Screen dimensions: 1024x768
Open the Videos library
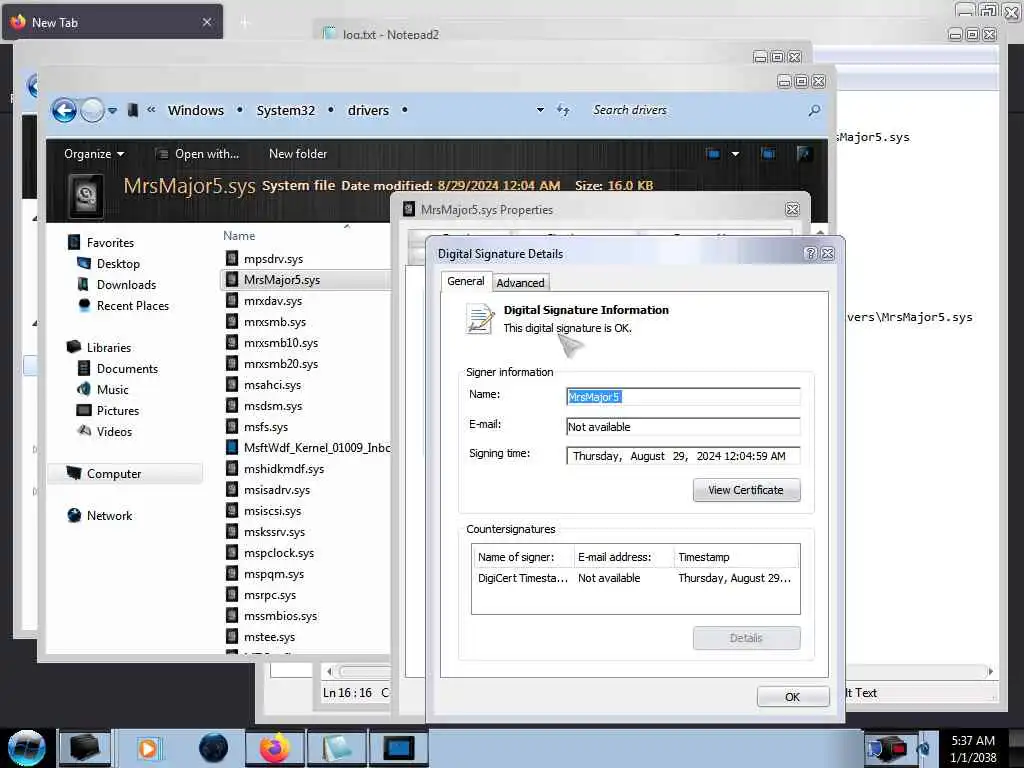click(x=114, y=432)
